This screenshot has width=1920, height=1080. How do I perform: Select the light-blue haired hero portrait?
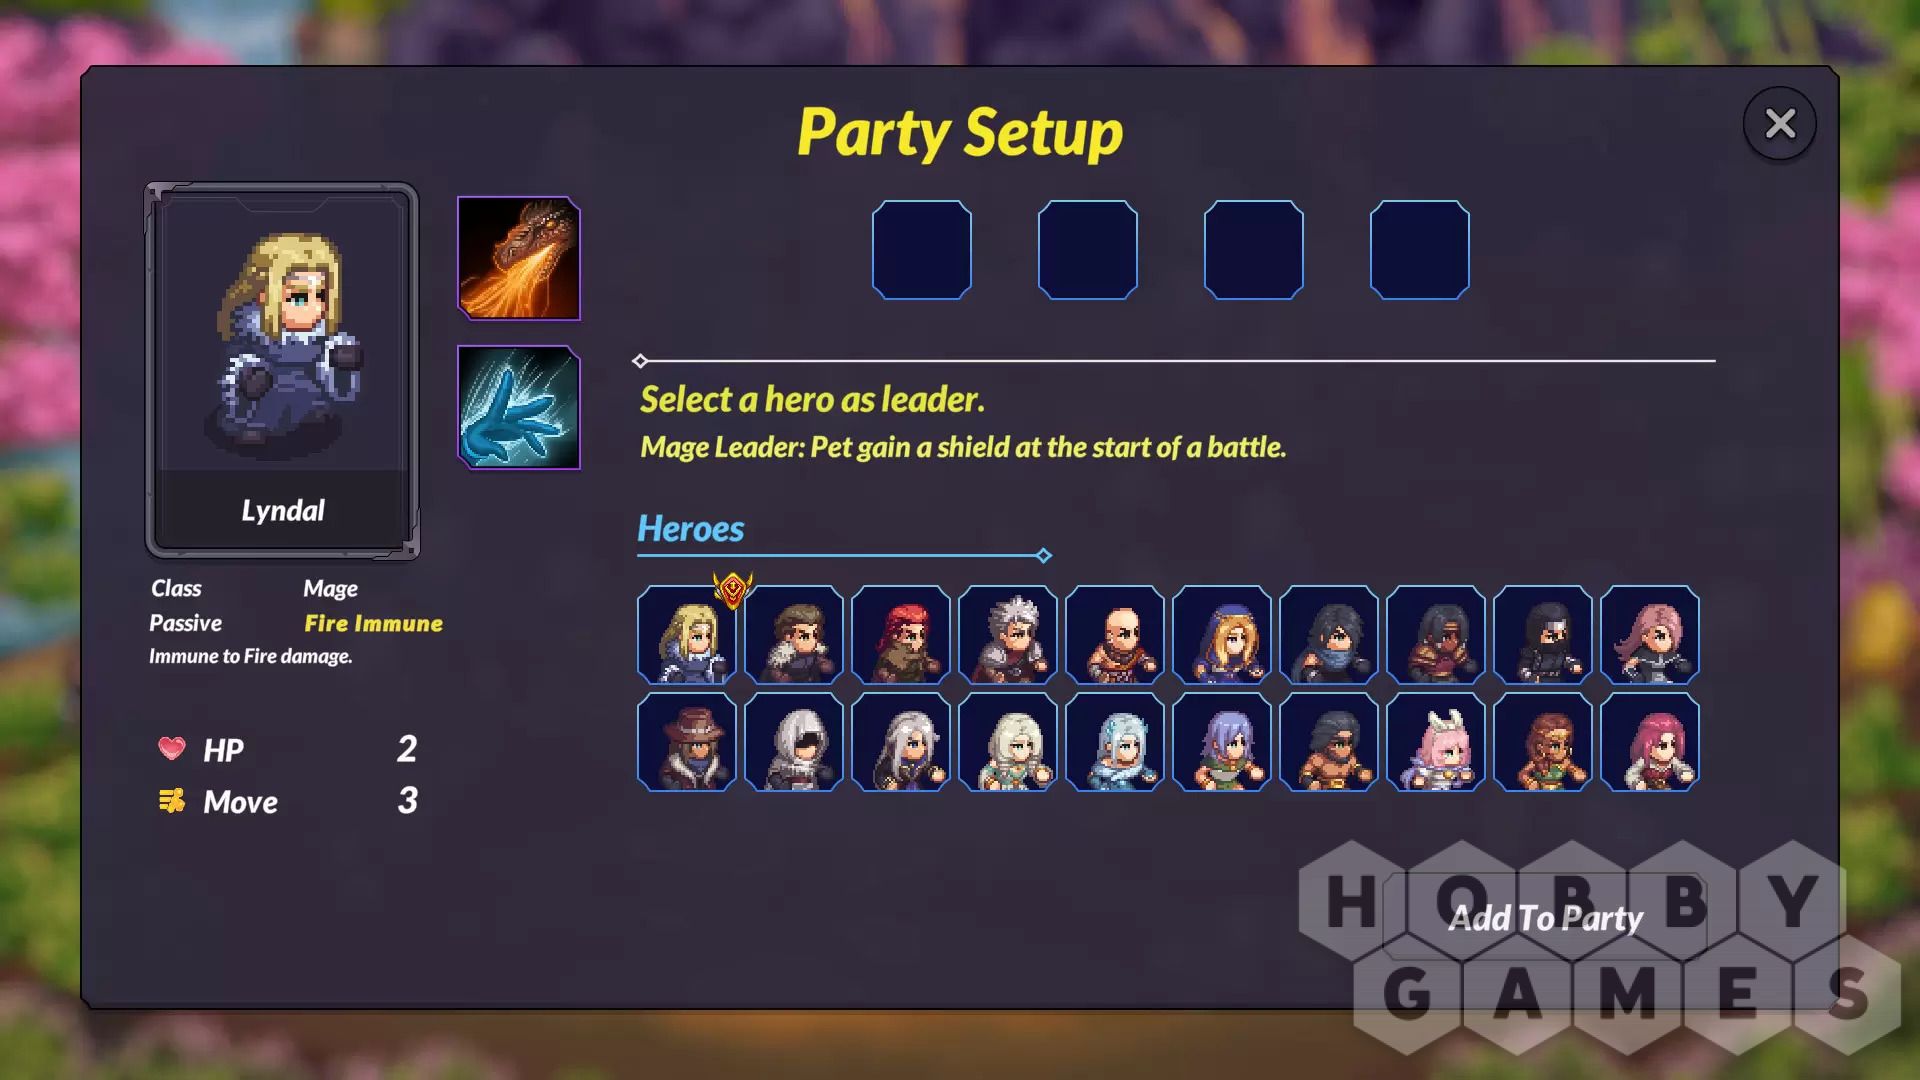[x=1115, y=742]
